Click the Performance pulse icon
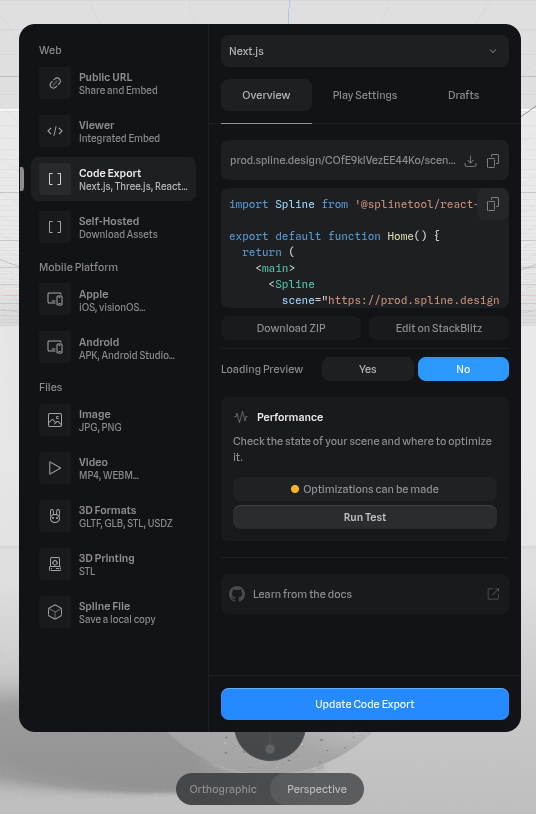This screenshot has height=814, width=536. click(241, 417)
